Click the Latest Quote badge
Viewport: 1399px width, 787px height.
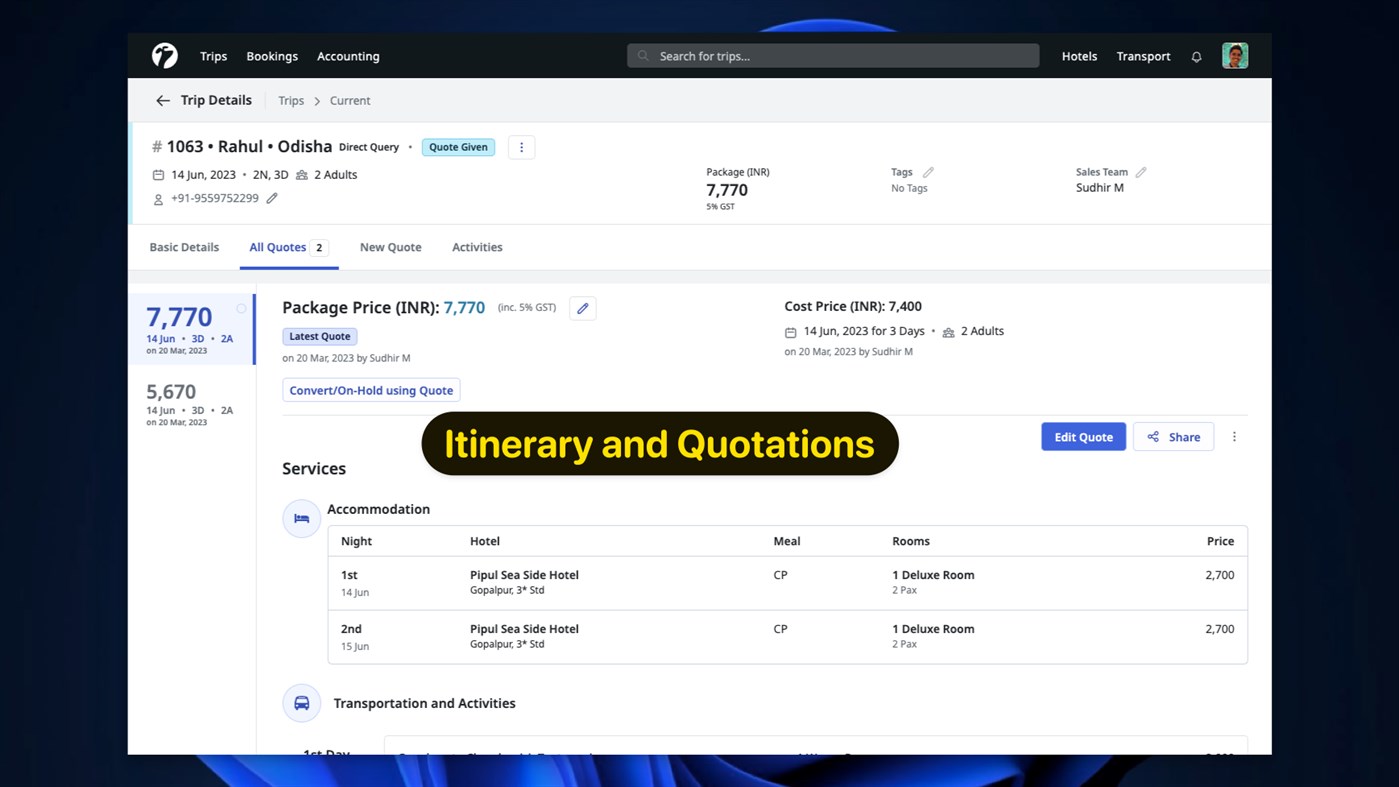click(320, 337)
